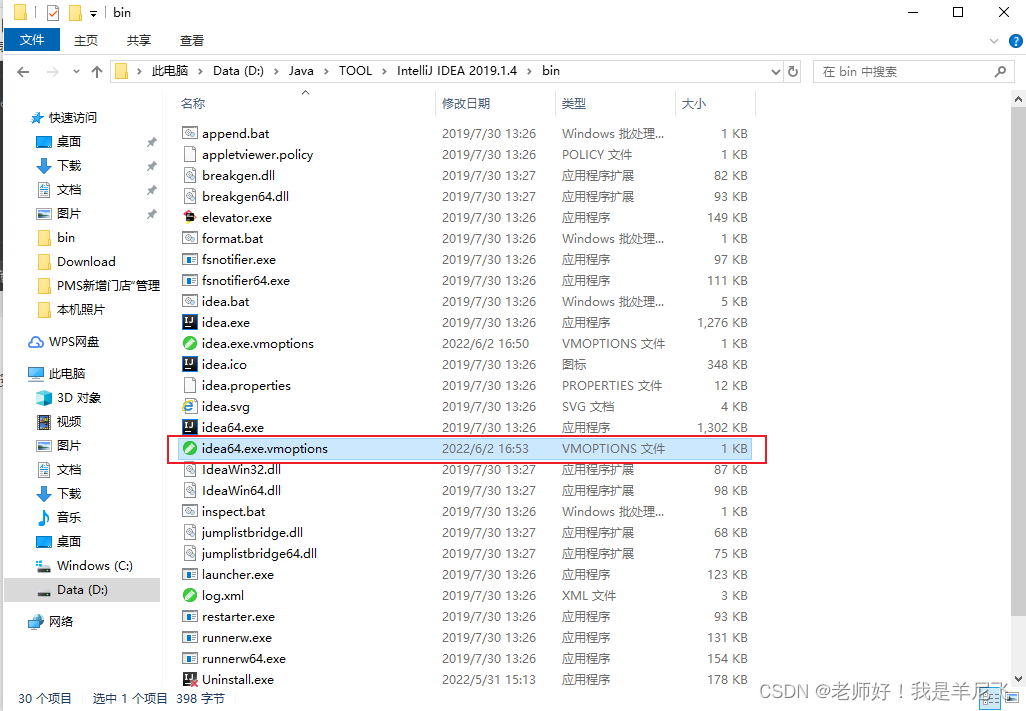Select the idea.properties file icon
The image size is (1026, 711).
pyautogui.click(x=190, y=385)
